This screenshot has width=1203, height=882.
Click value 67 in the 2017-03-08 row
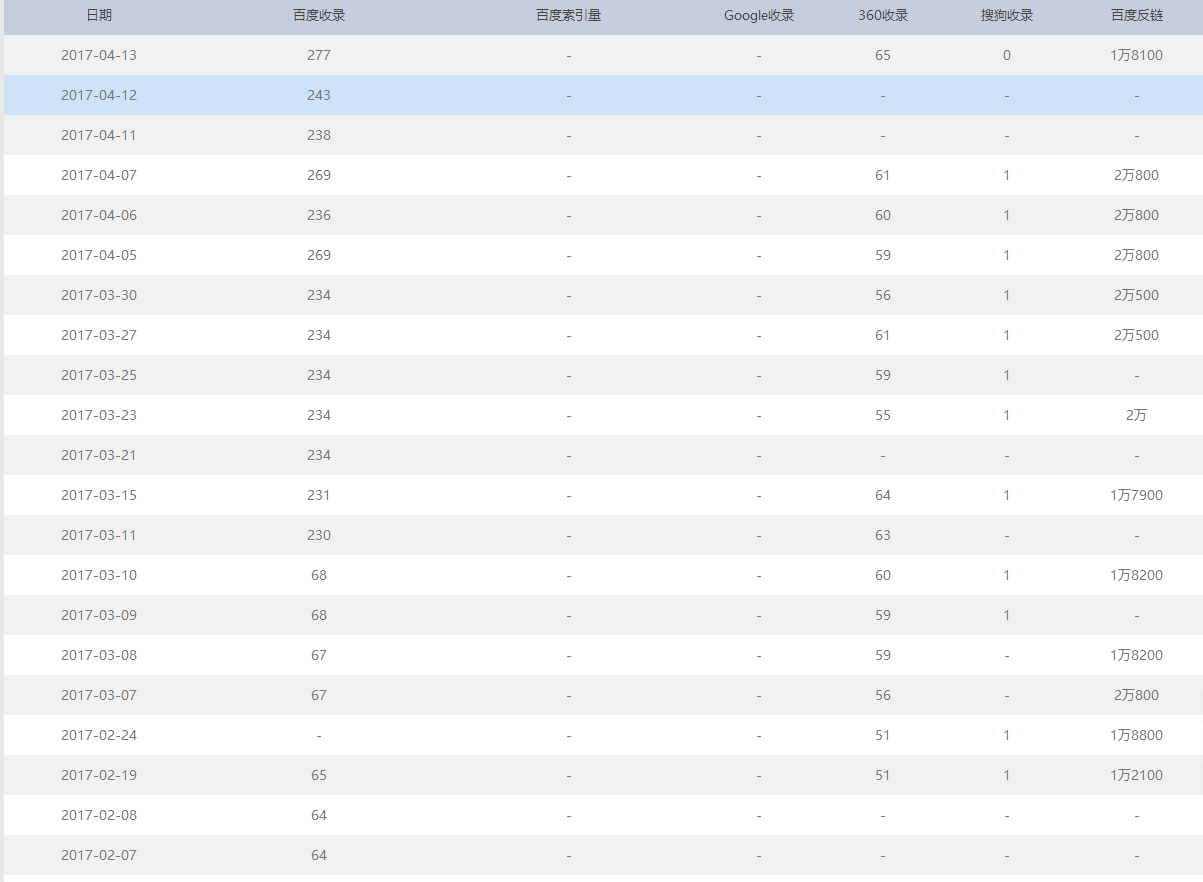point(319,655)
